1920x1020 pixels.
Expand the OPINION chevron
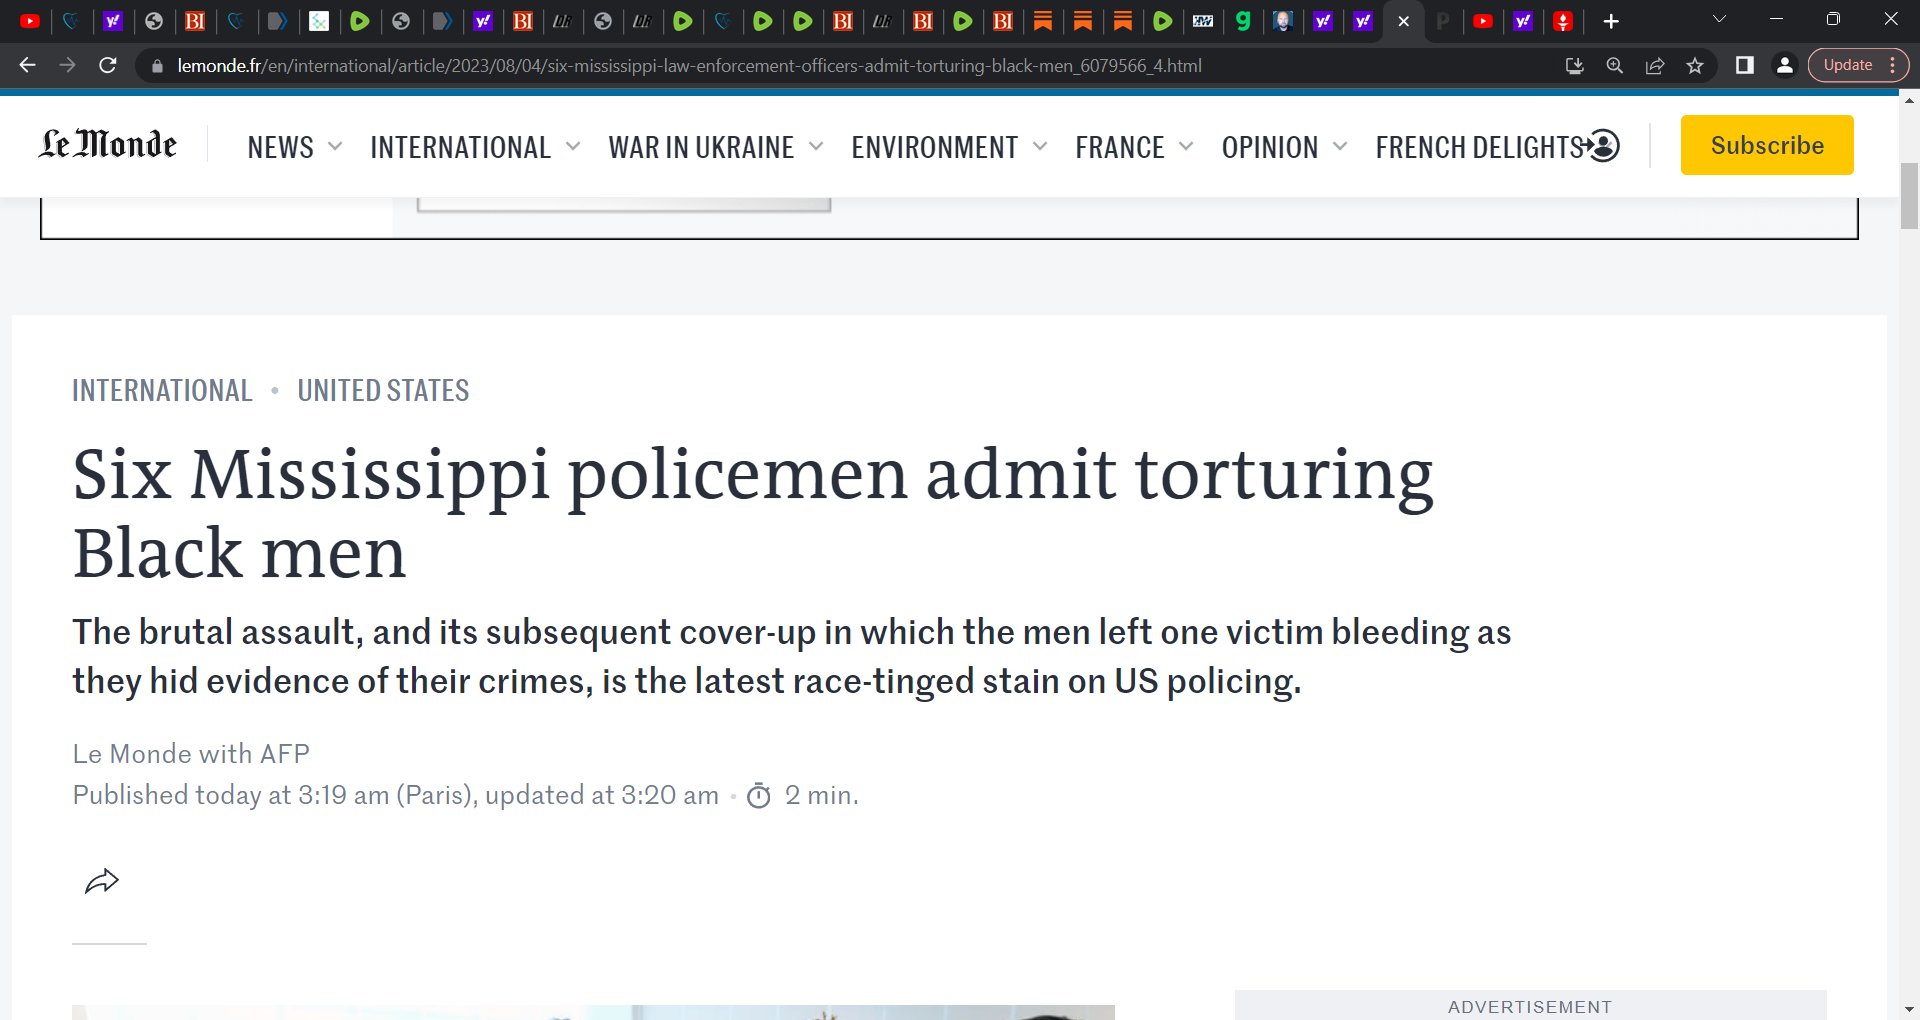pos(1340,146)
